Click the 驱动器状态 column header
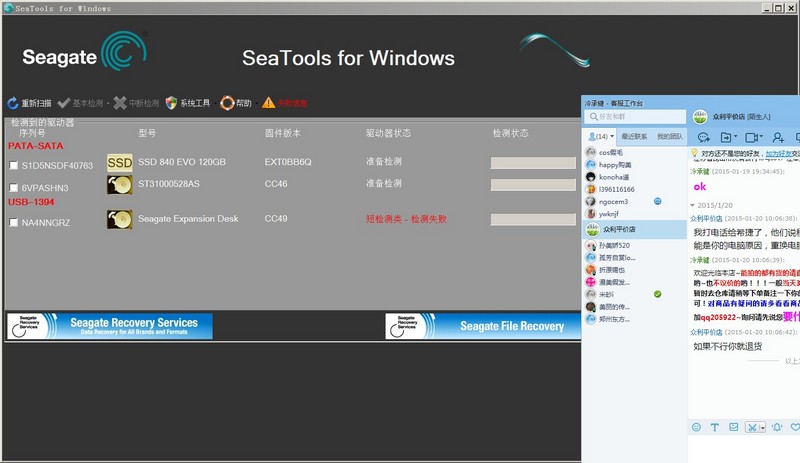Viewport: 800px width, 463px height. pyautogui.click(x=388, y=133)
